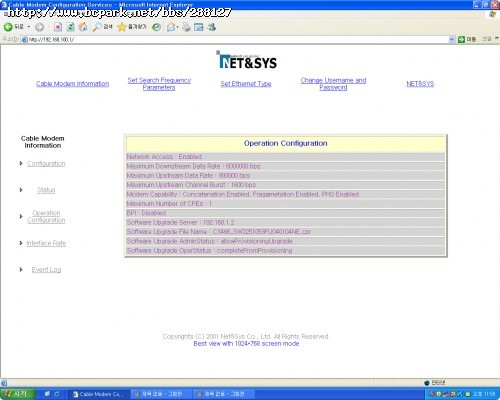Click the arrow bullet beside Configuration
This screenshot has width=500, height=400.
click(x=21, y=163)
